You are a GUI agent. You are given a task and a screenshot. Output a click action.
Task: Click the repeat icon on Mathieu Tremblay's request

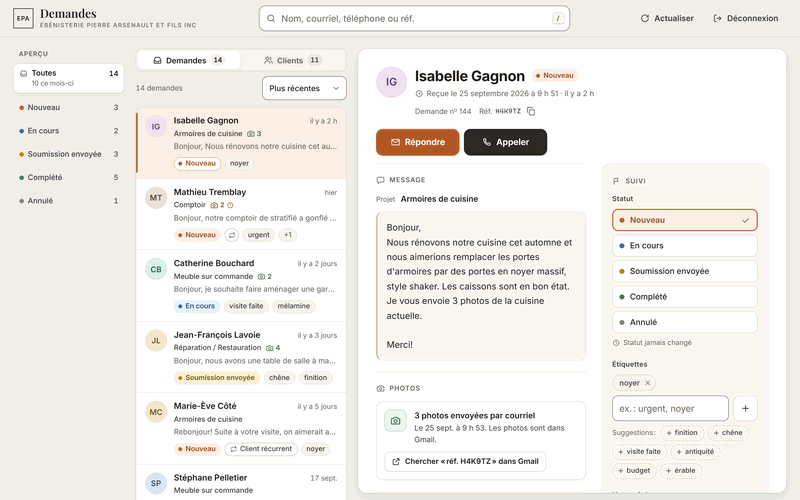(232, 235)
